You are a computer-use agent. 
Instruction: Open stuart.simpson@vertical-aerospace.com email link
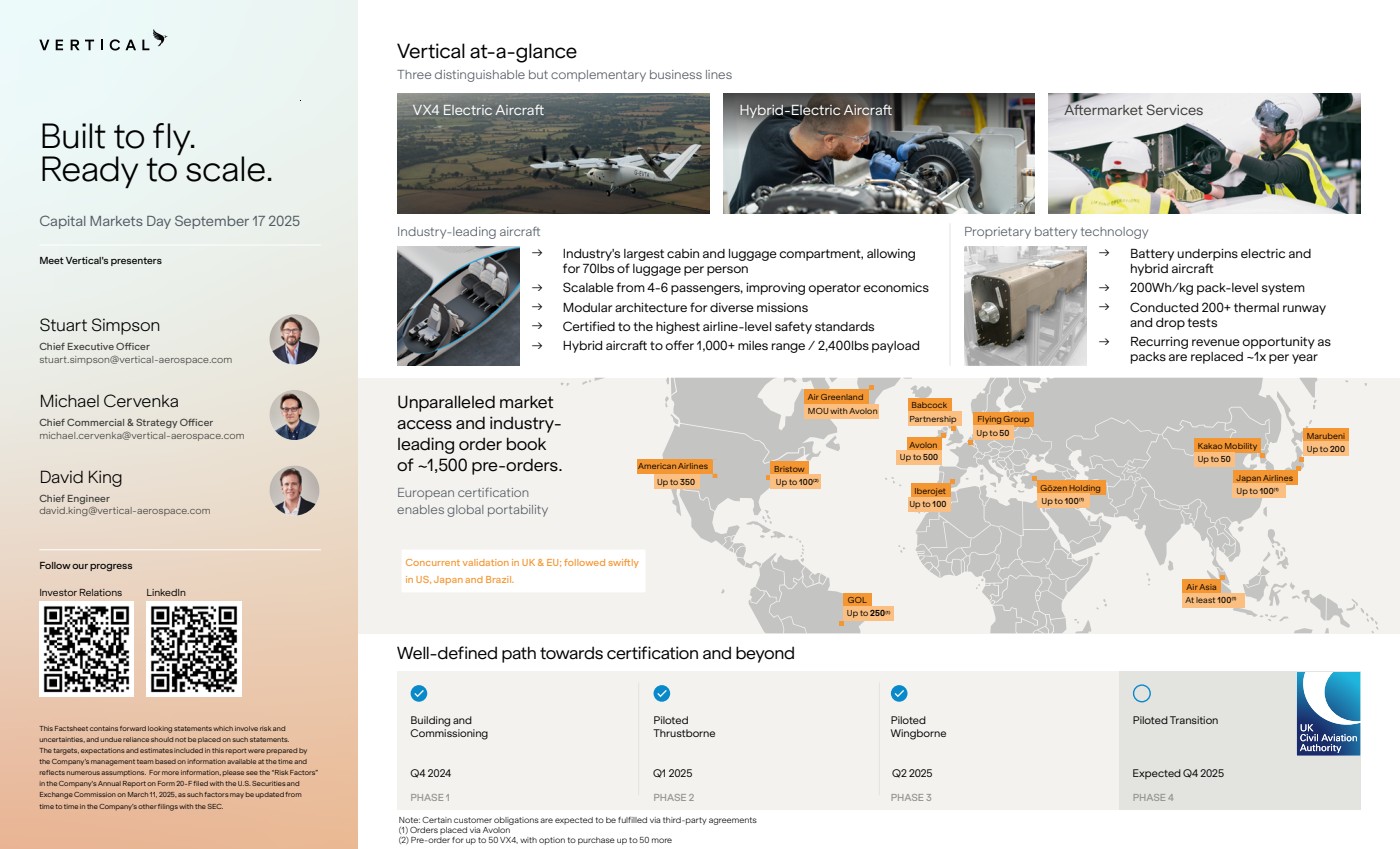coord(135,360)
